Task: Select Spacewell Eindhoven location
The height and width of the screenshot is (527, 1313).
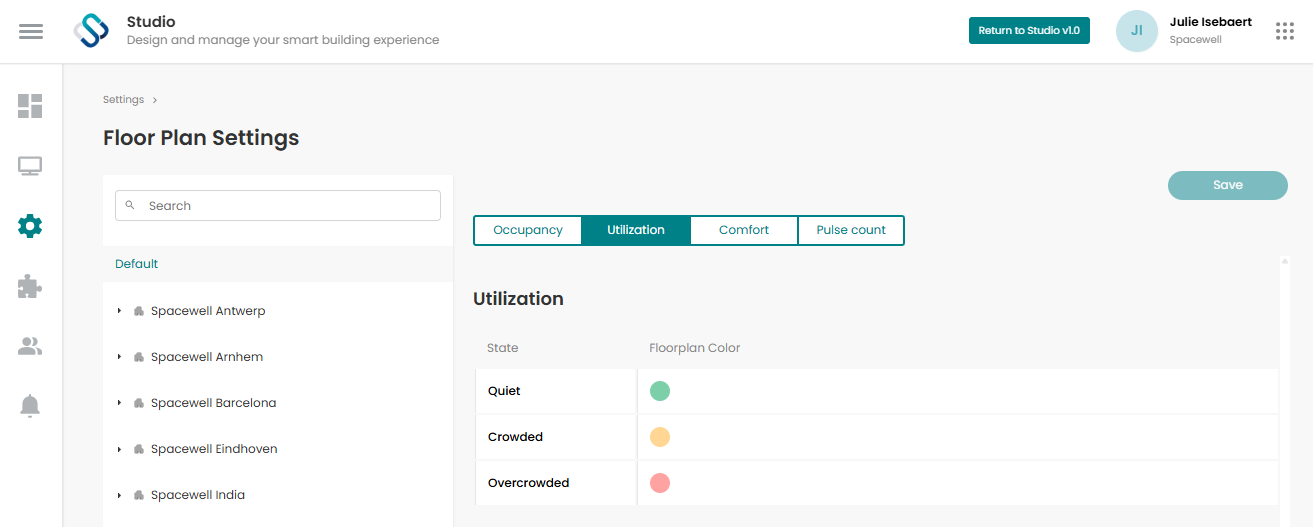Action: [214, 449]
